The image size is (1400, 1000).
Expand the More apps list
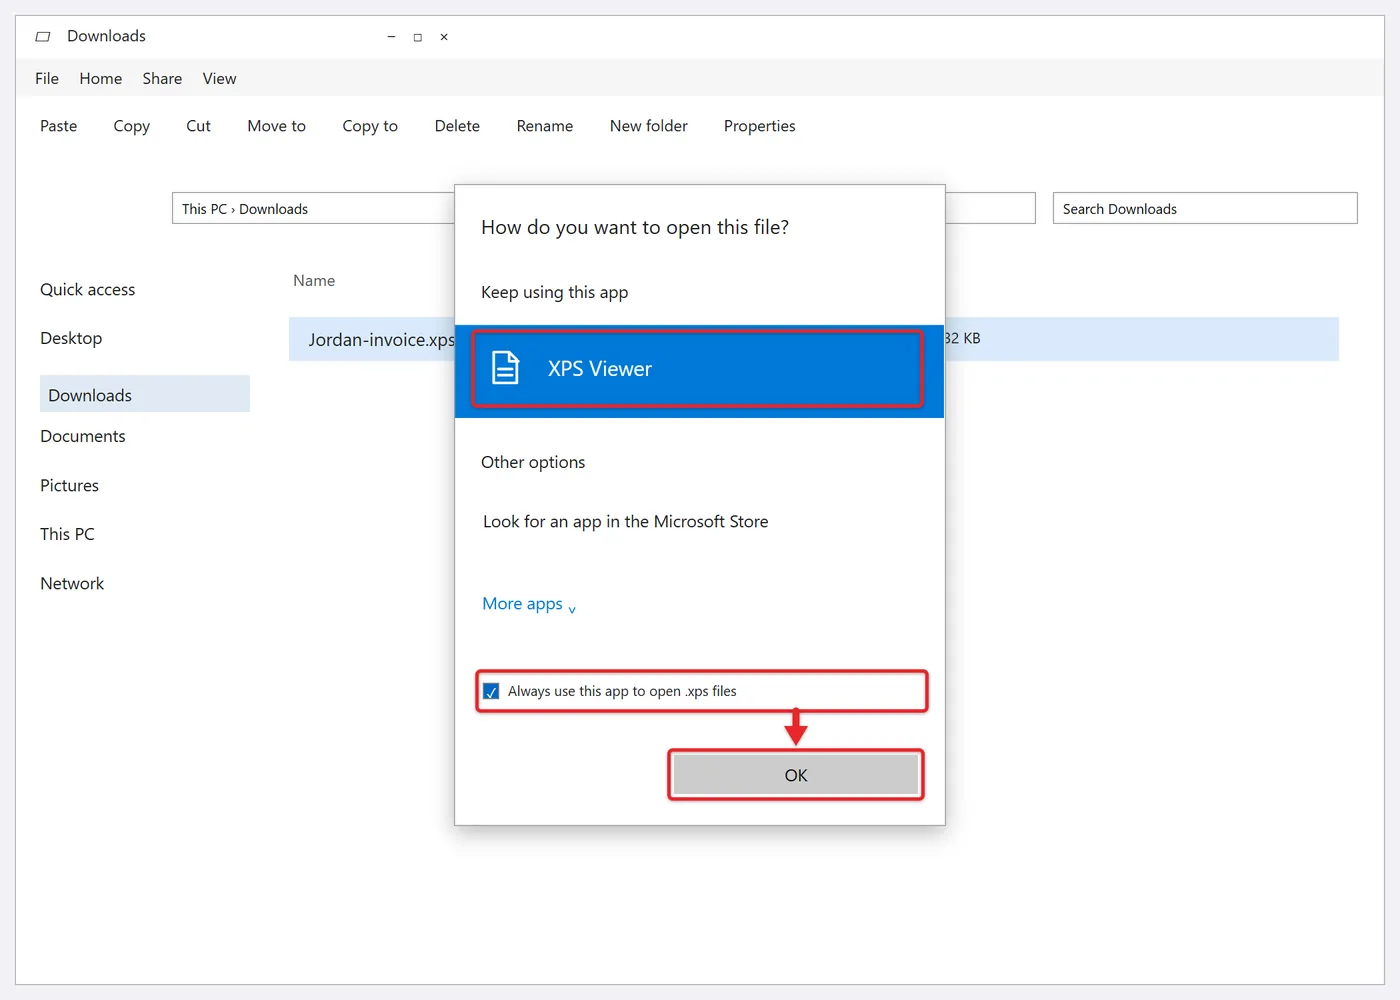(x=529, y=604)
